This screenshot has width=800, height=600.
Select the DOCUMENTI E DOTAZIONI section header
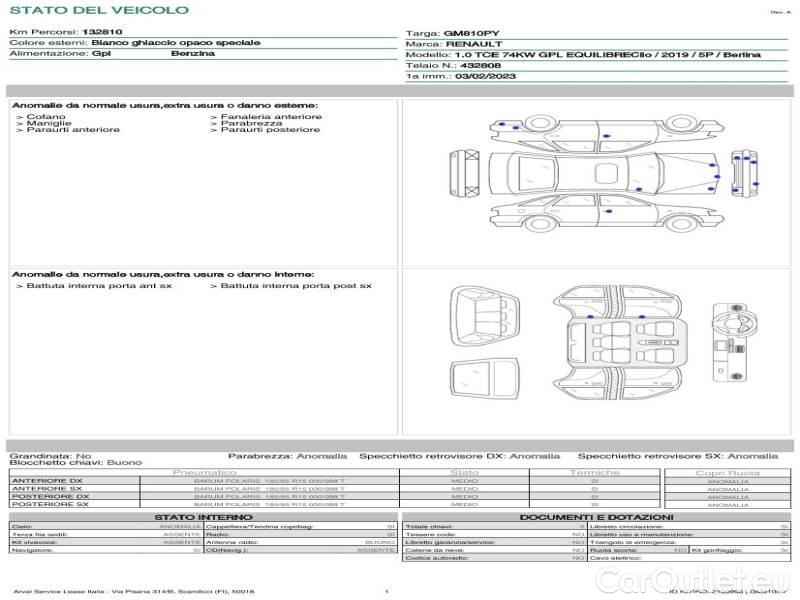click(596, 516)
